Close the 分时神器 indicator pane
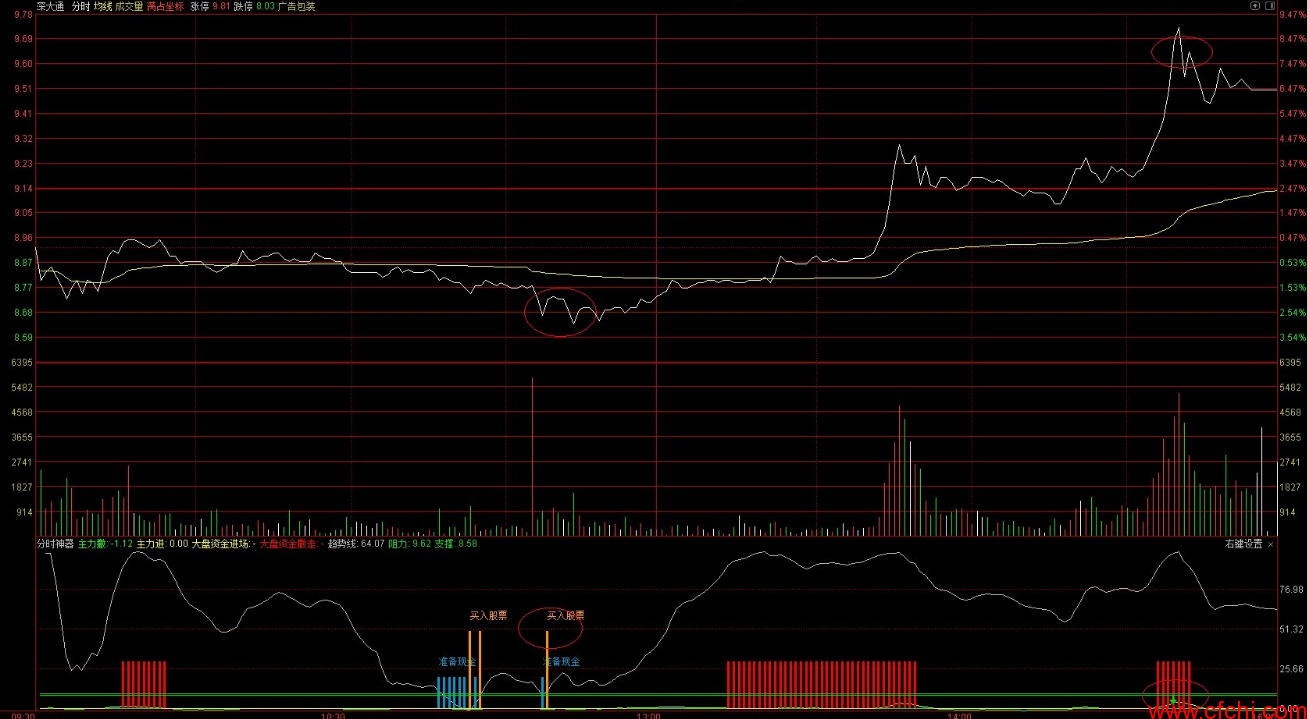This screenshot has height=719, width=1307. pos(1271,544)
